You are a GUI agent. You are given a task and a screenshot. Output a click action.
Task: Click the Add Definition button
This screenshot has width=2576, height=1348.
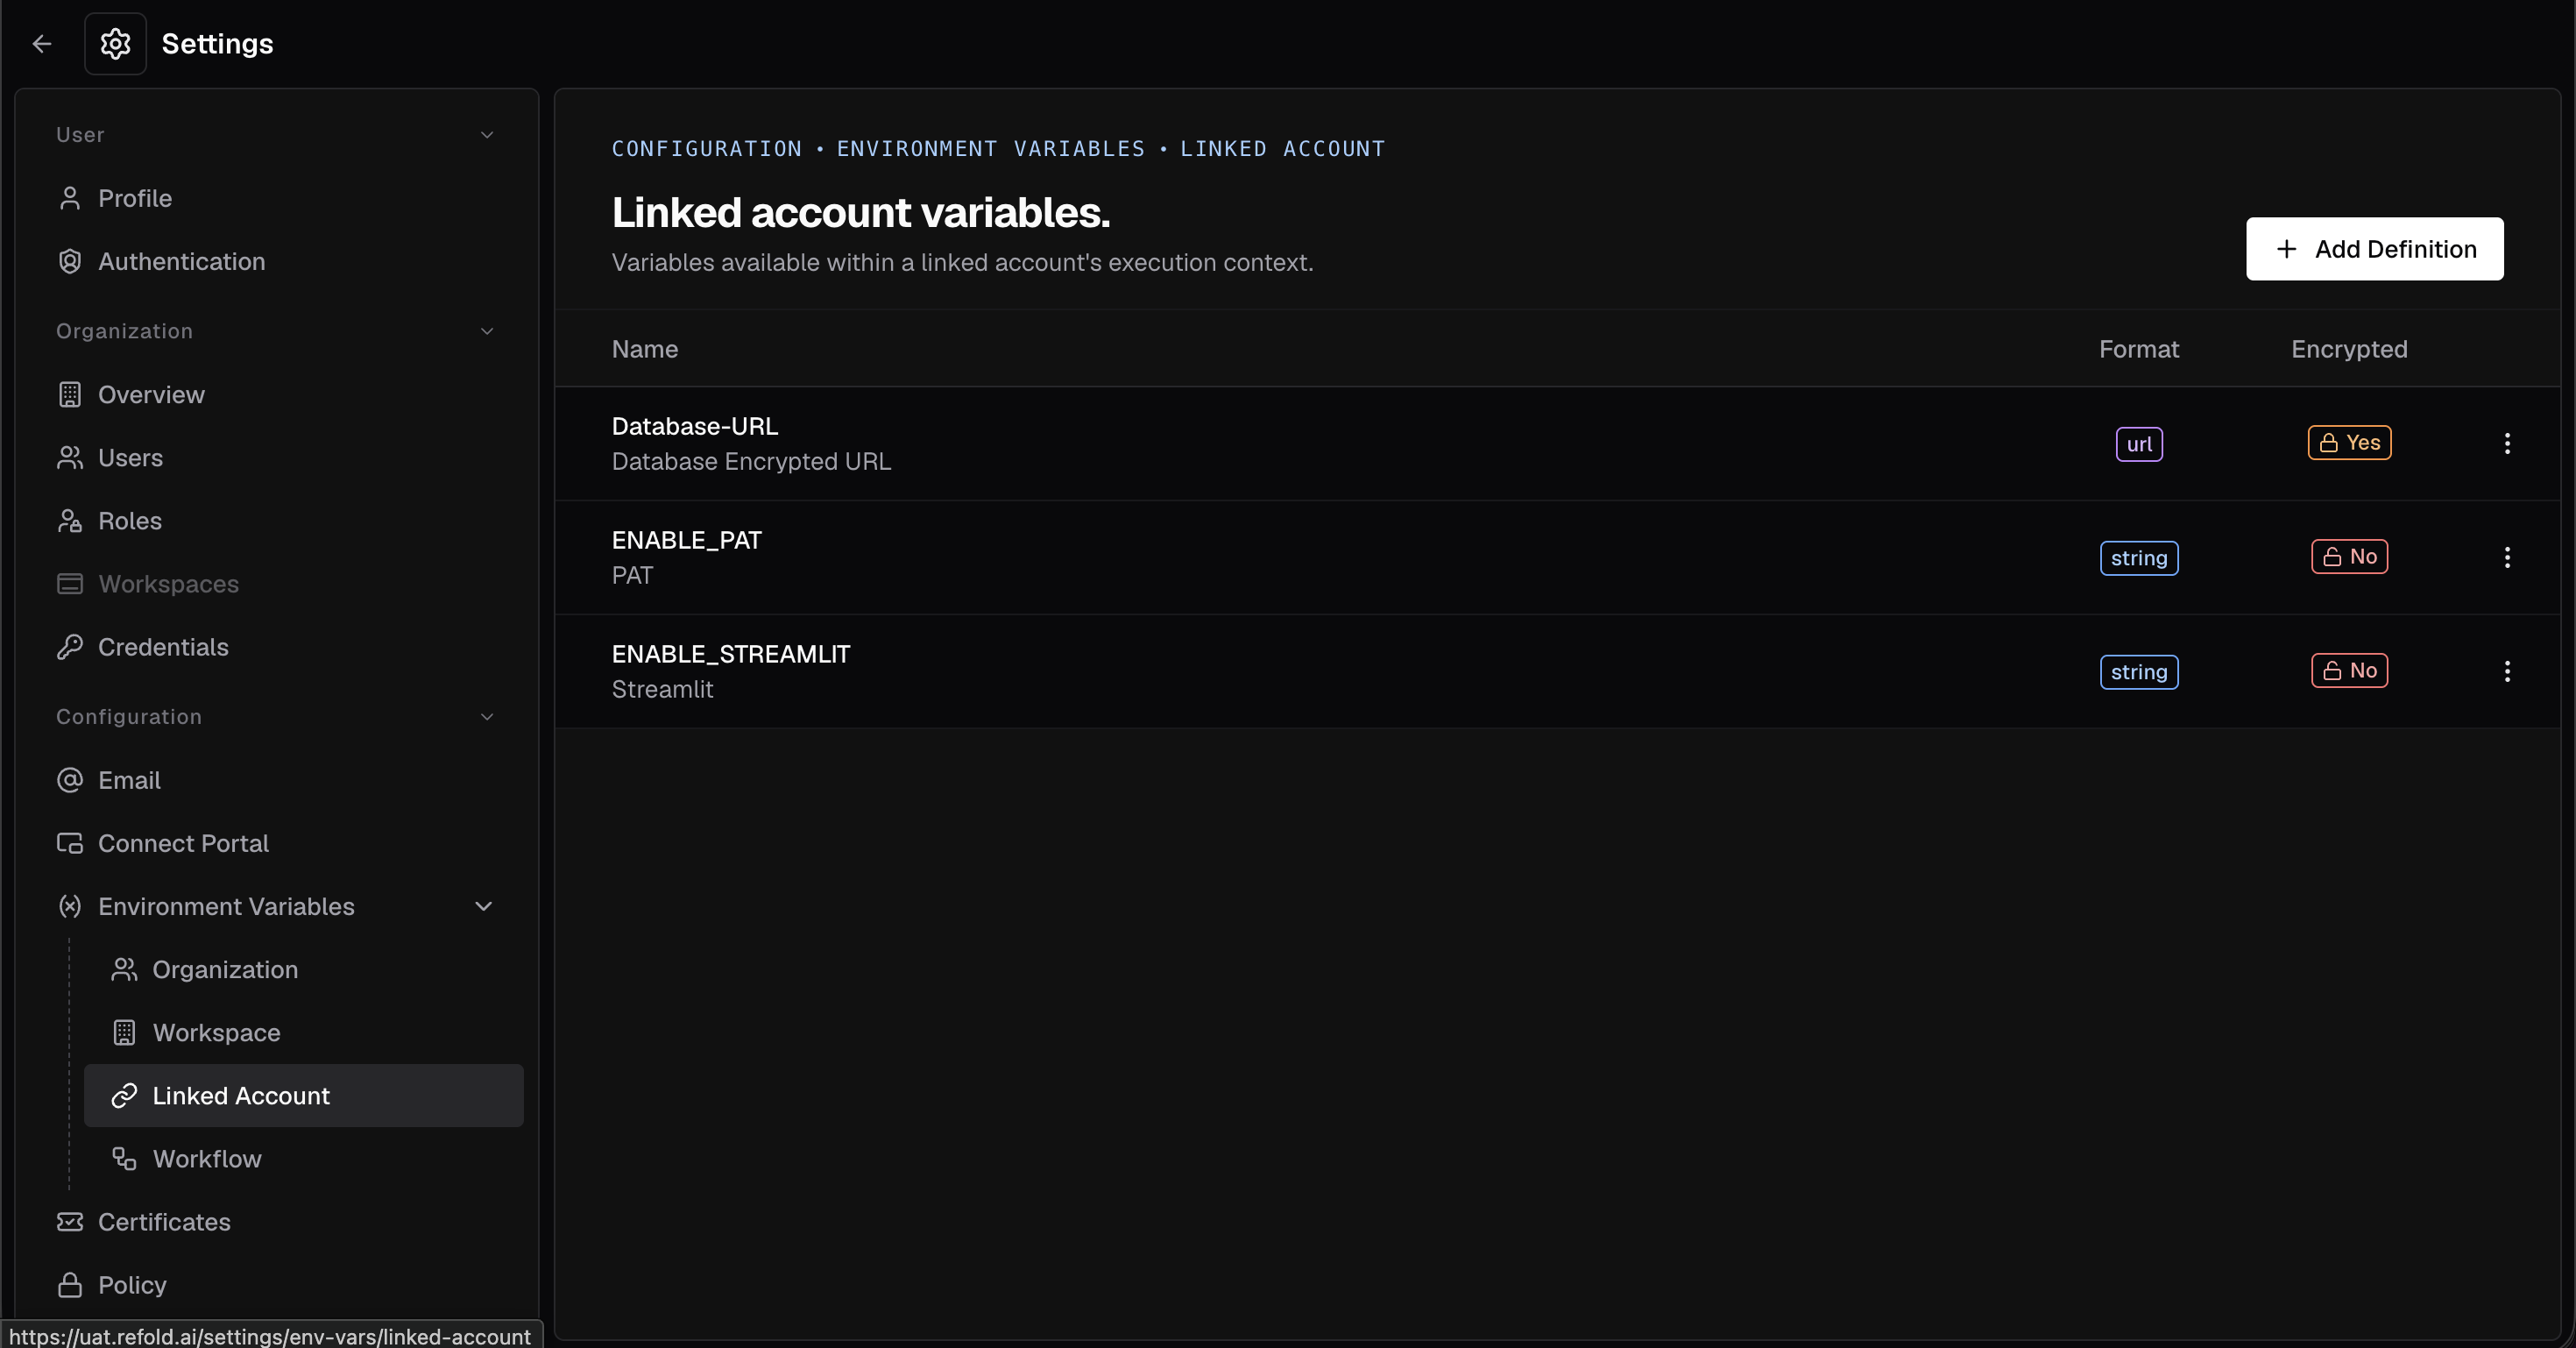pos(2374,248)
